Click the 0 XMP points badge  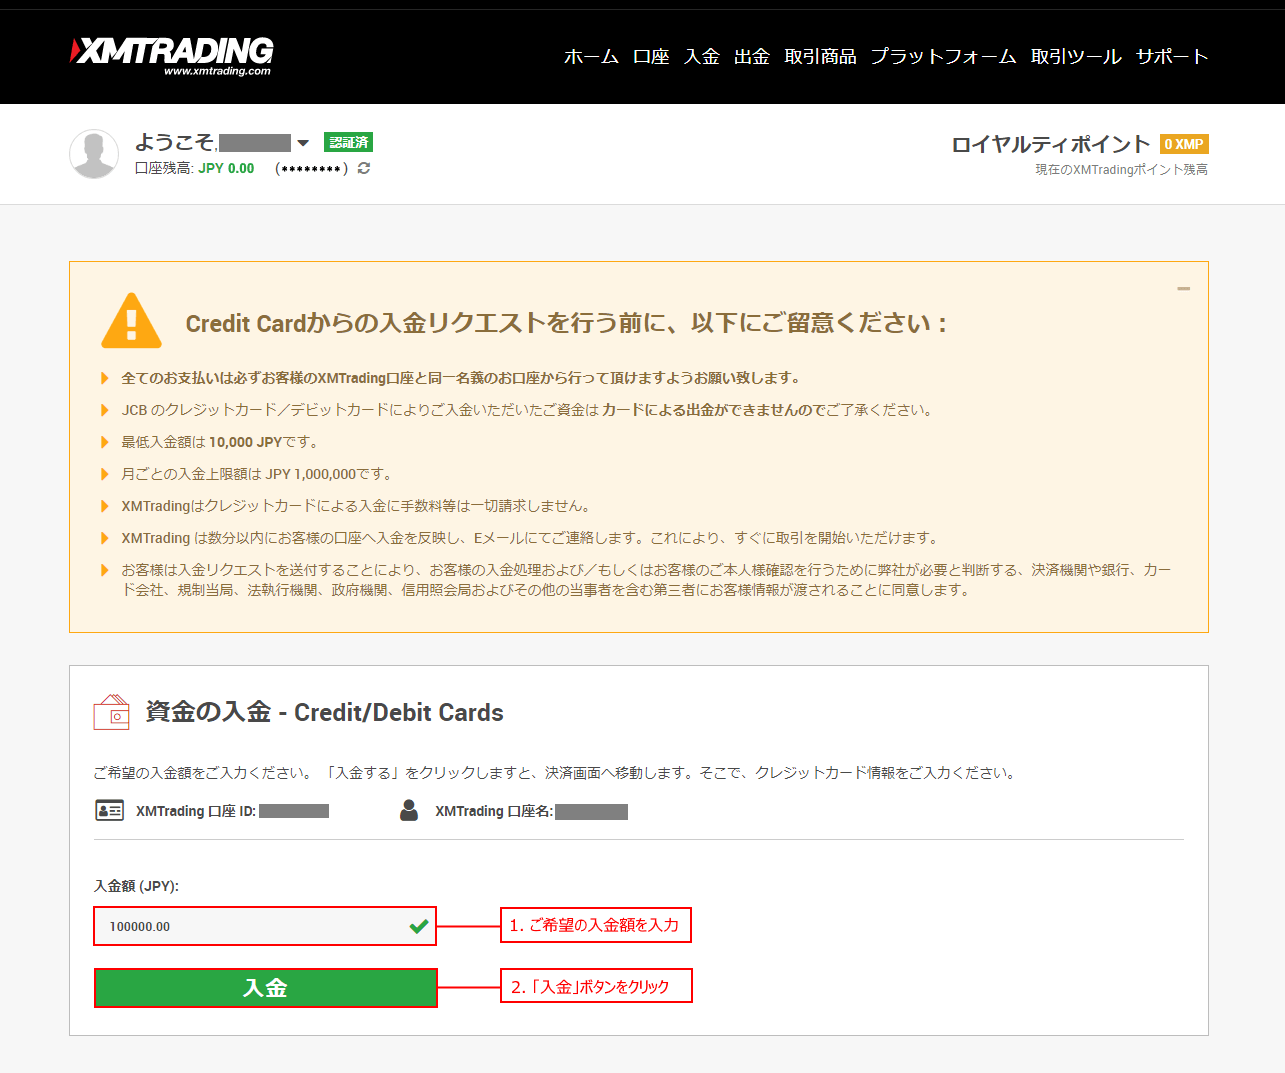(x=1184, y=144)
